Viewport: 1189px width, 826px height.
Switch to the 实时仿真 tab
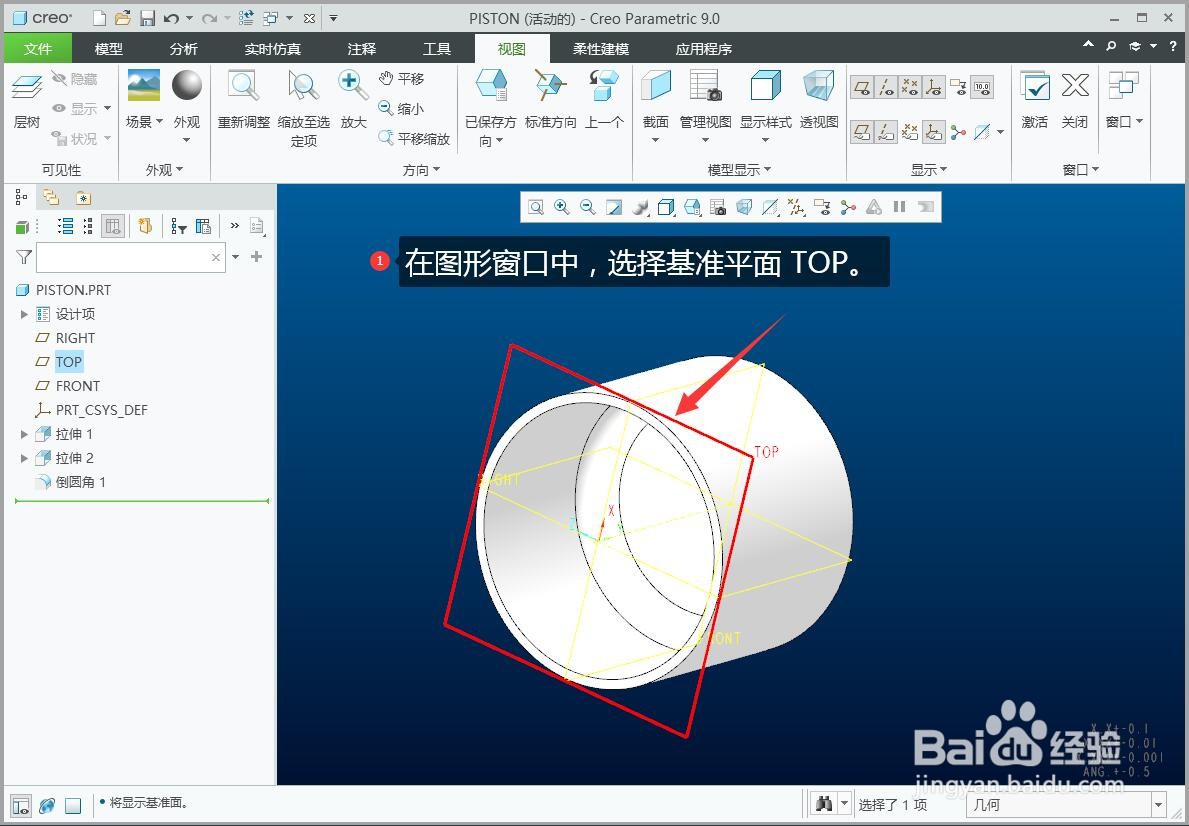(x=273, y=49)
